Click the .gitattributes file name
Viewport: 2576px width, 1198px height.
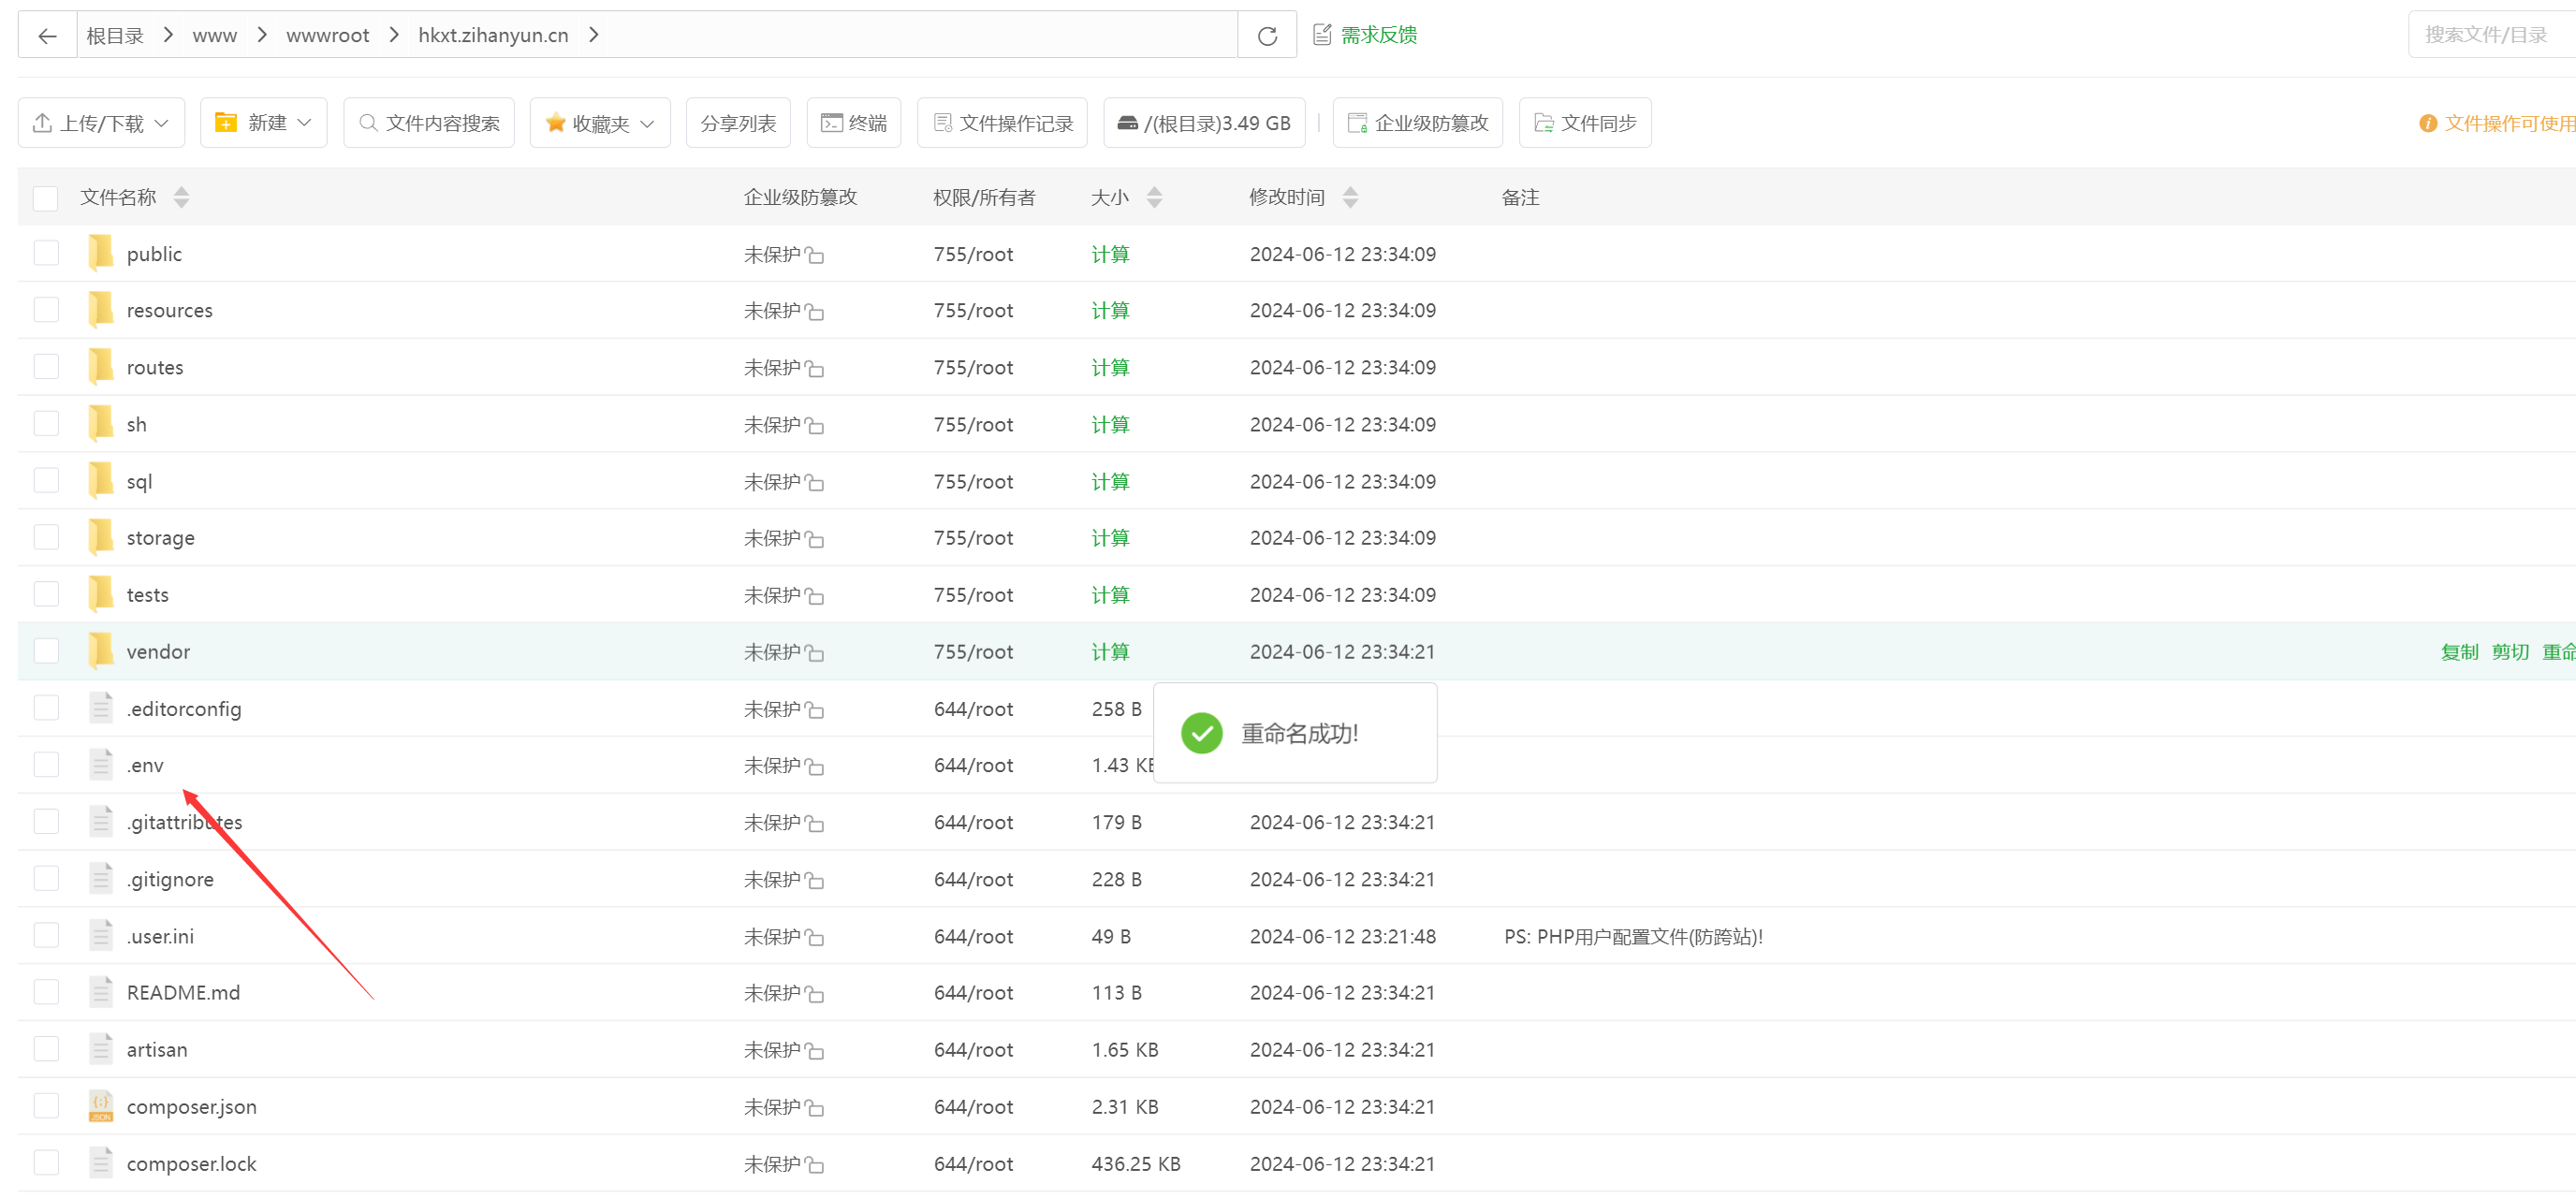pyautogui.click(x=185, y=822)
